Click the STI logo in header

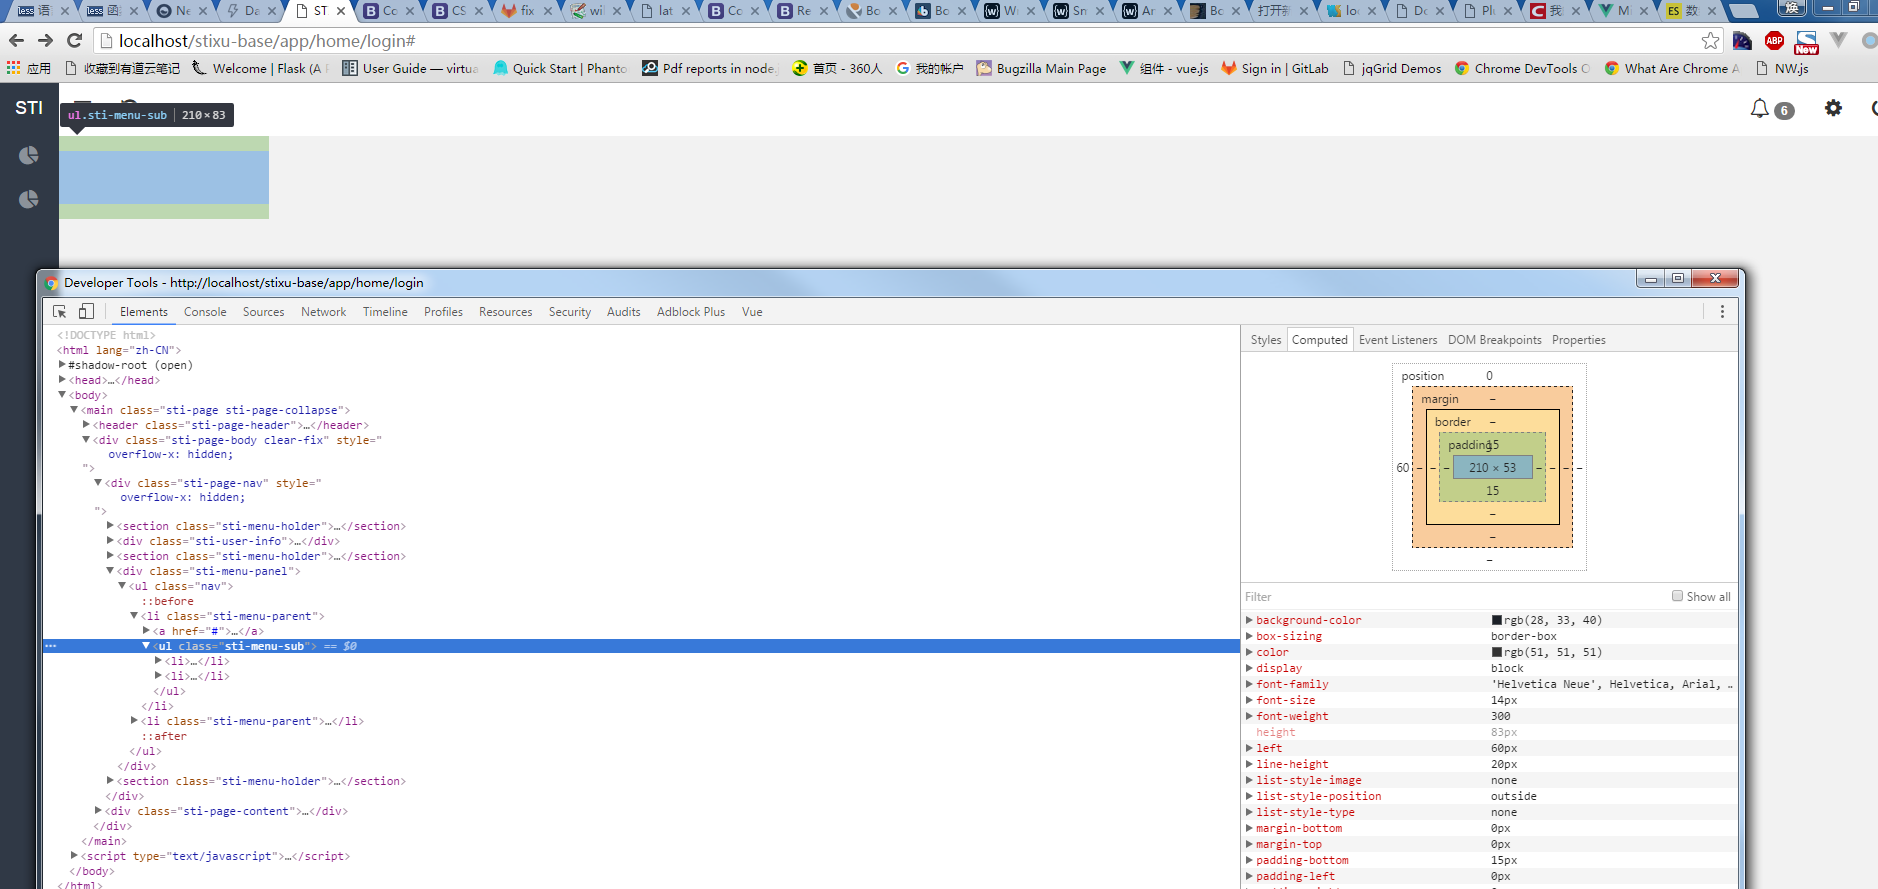pos(29,108)
